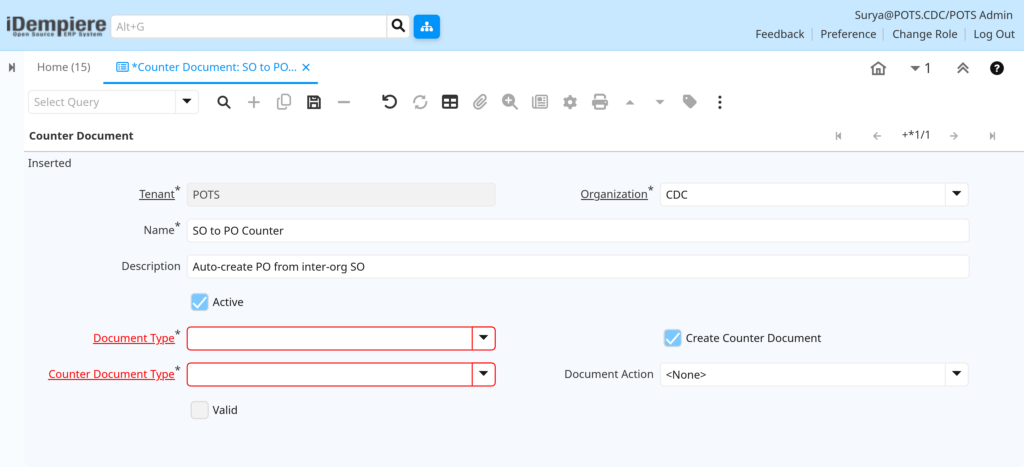Undo changes with the undo arrow icon
This screenshot has height=467, width=1024.
[x=390, y=102]
